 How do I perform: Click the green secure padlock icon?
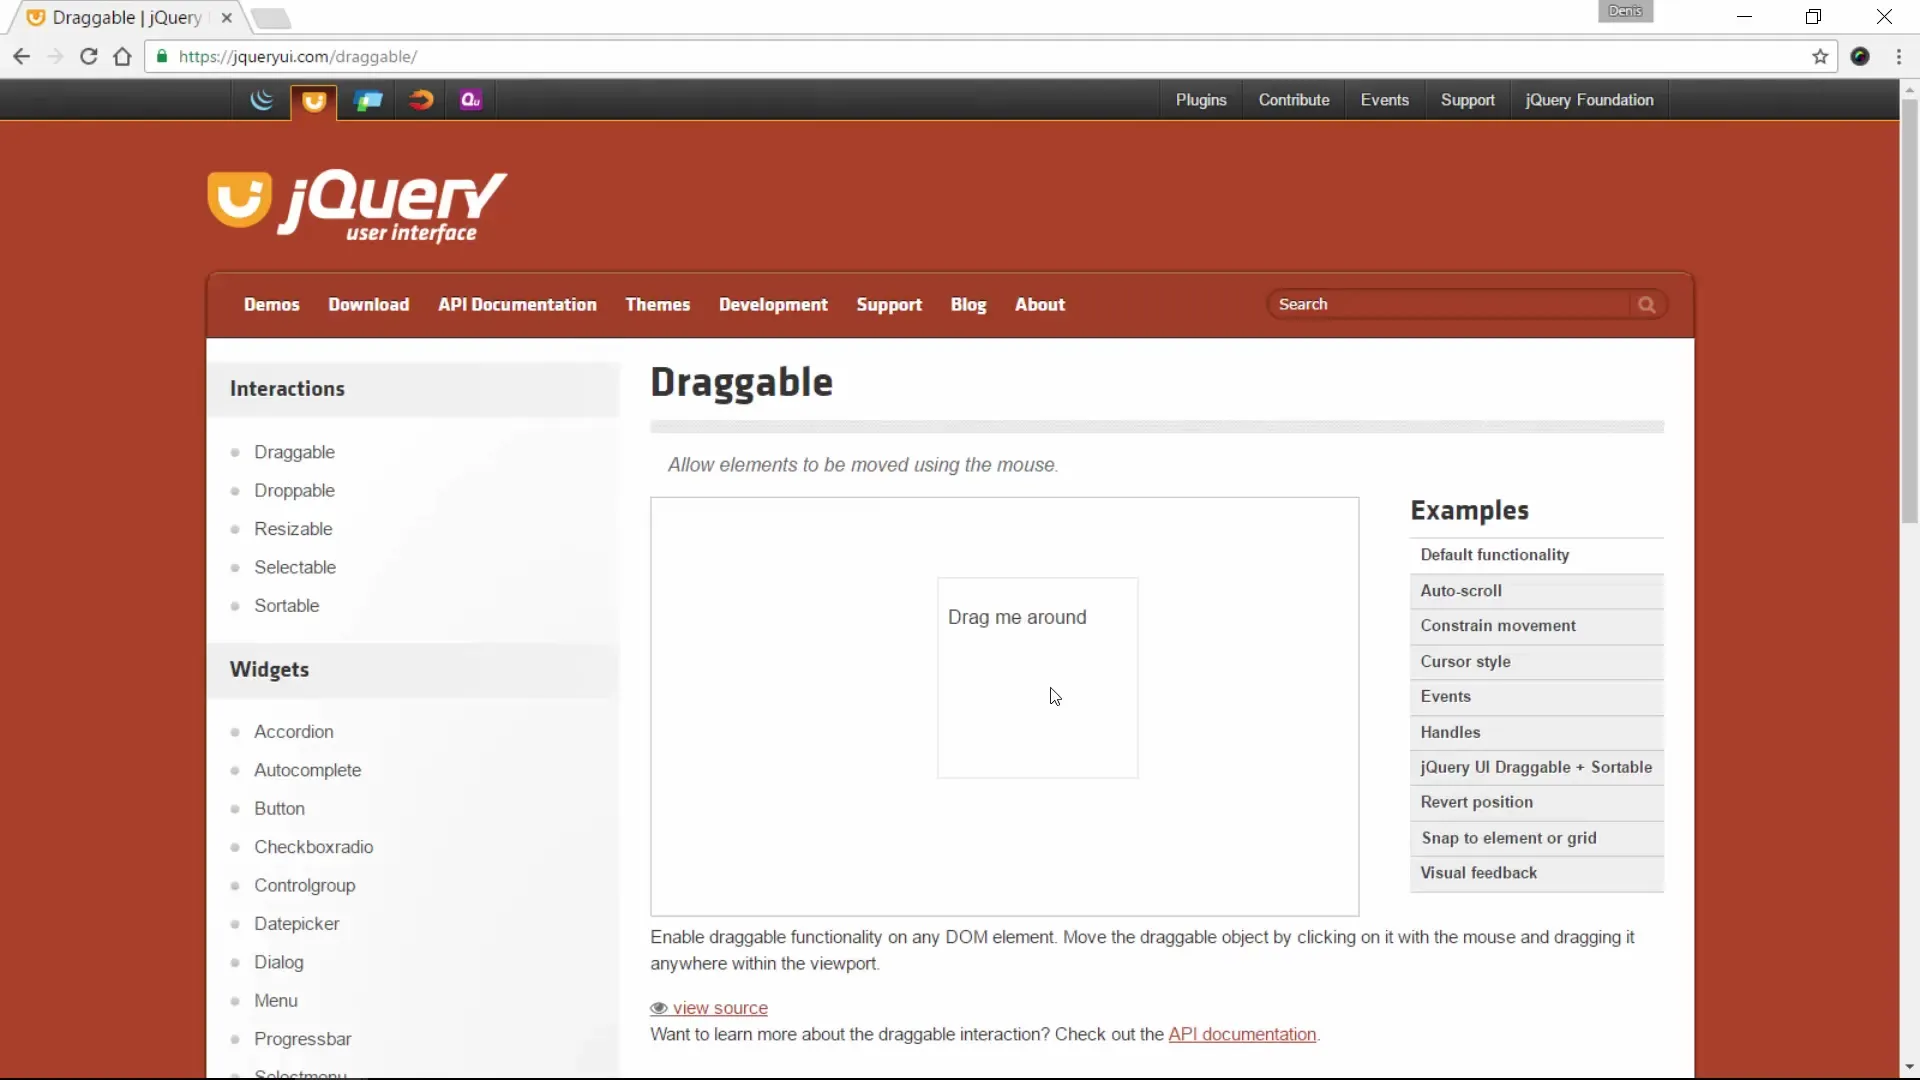click(x=162, y=57)
